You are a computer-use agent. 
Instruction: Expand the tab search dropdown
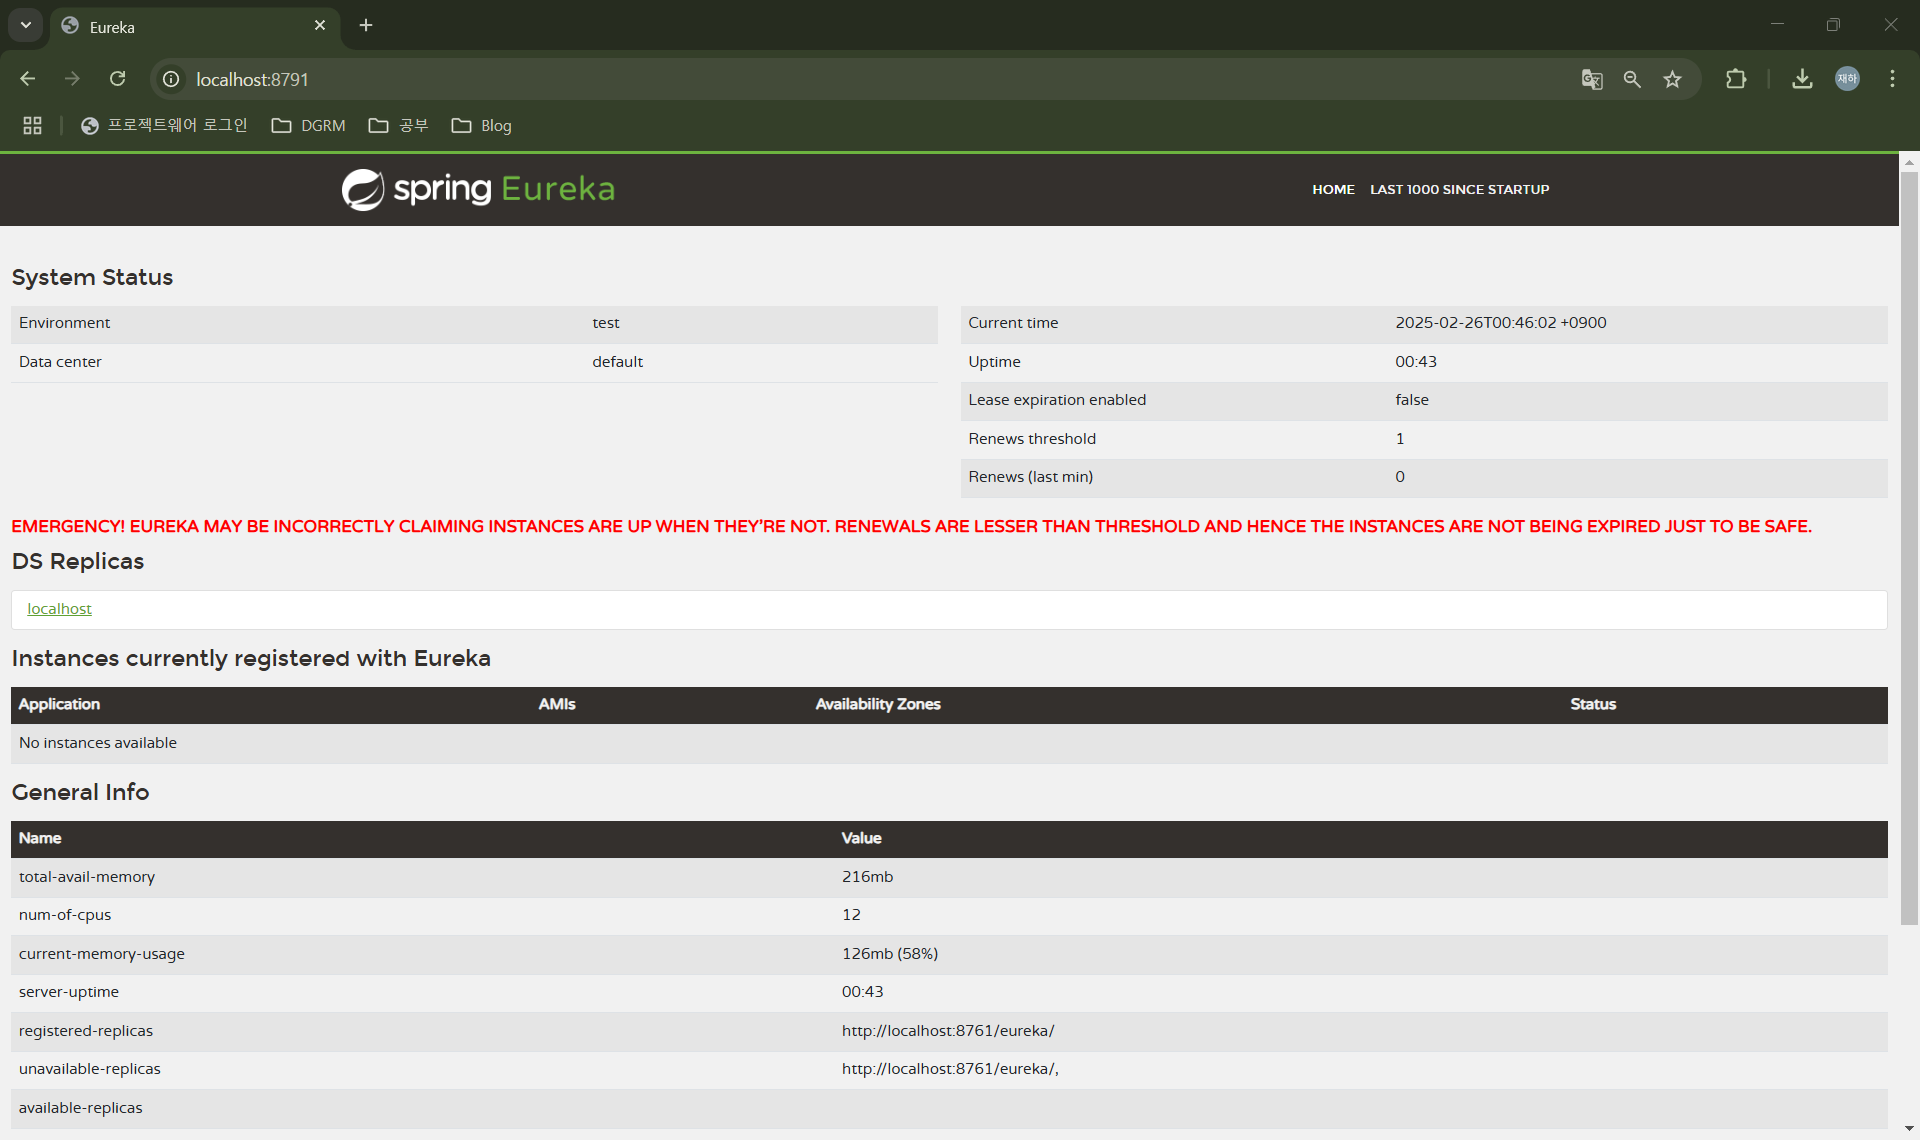[x=26, y=25]
